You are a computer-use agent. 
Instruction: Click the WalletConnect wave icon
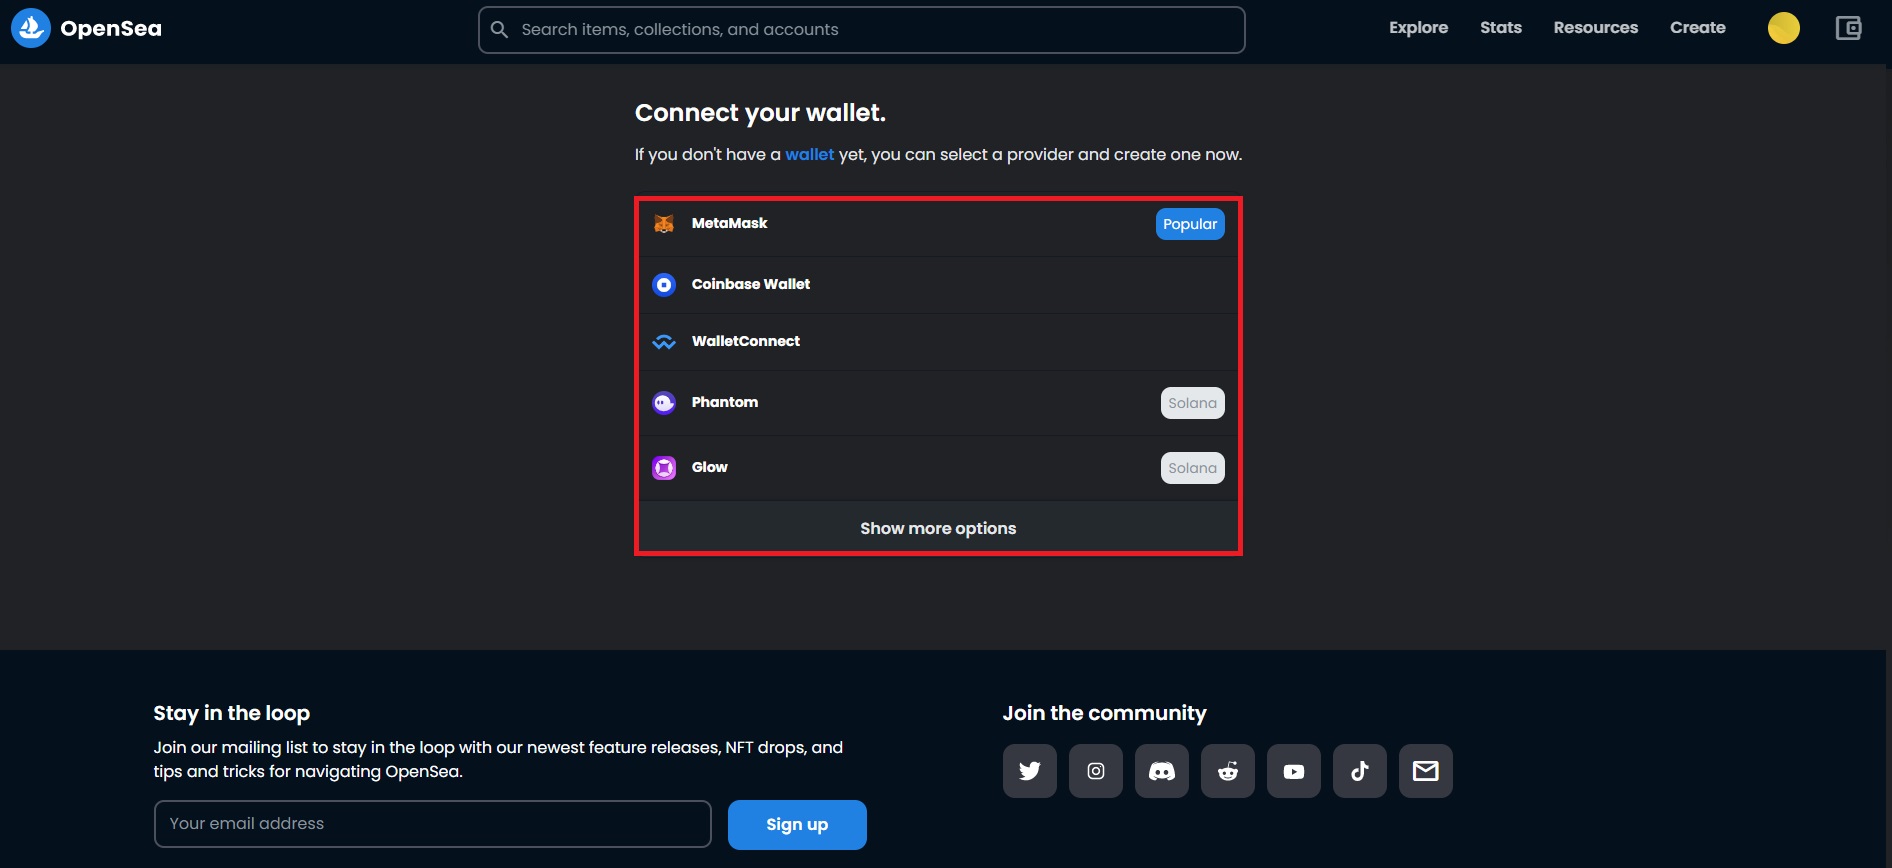tap(664, 342)
